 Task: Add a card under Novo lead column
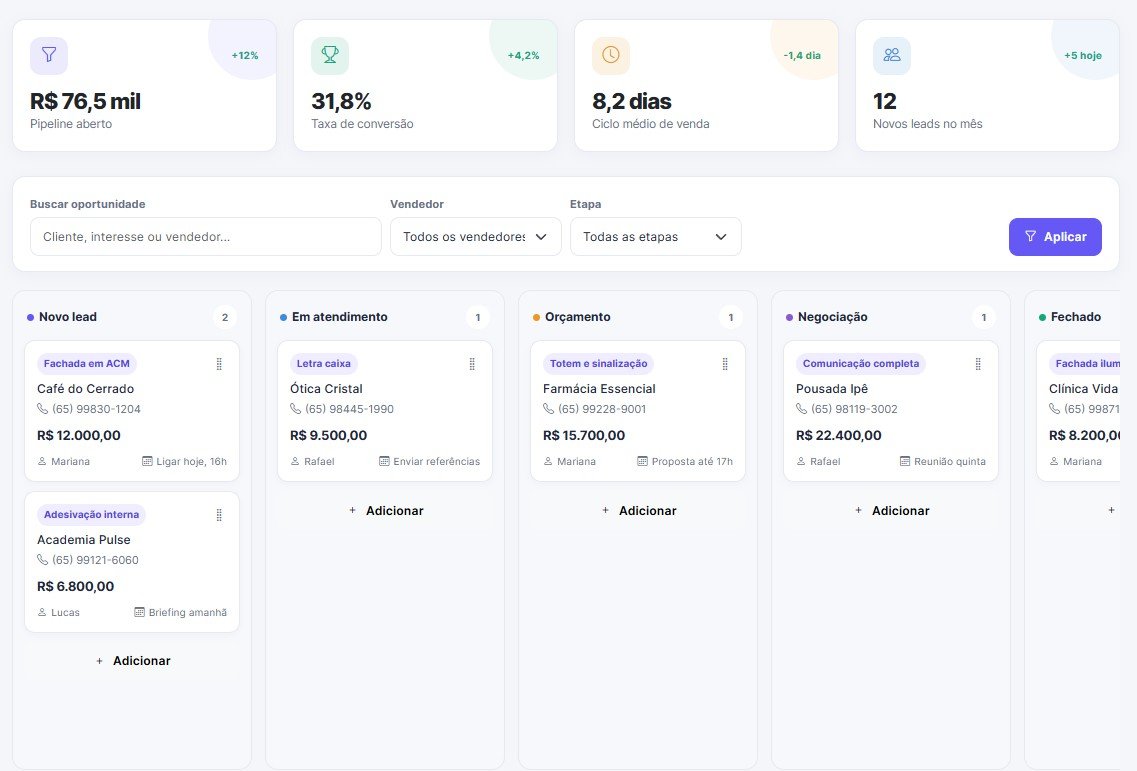point(132,661)
